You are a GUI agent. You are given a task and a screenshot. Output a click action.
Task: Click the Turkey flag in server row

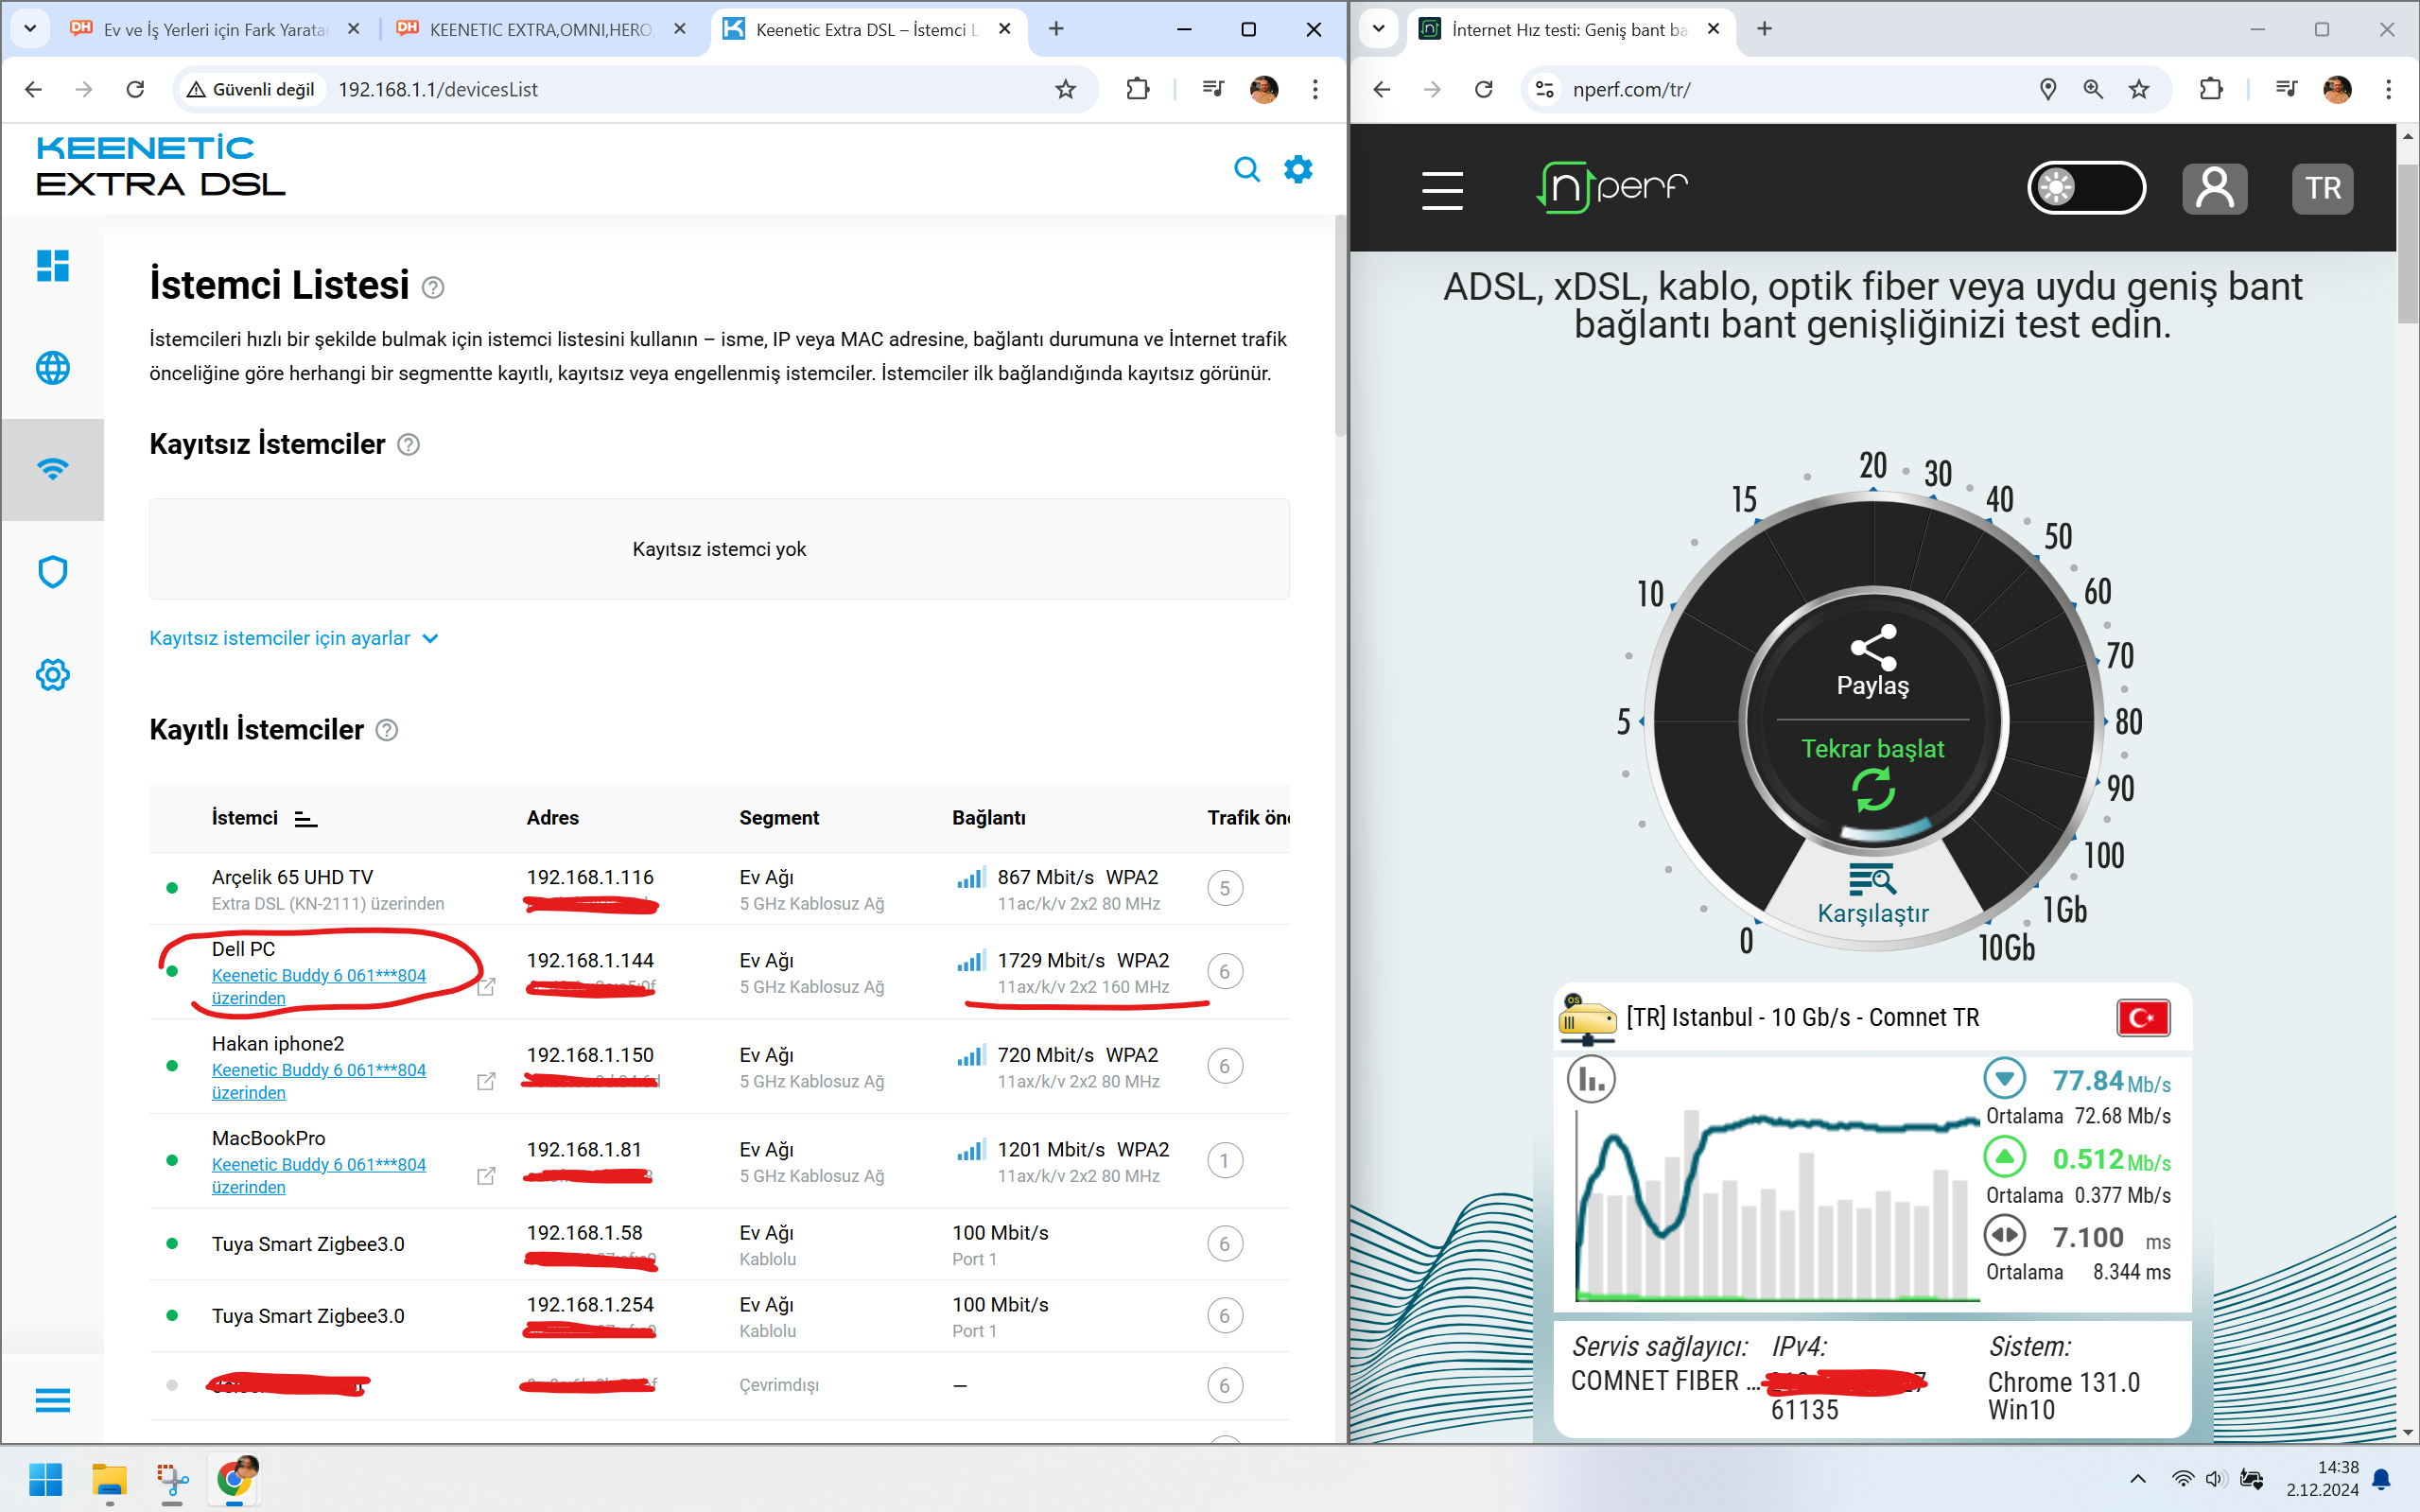(2143, 1018)
